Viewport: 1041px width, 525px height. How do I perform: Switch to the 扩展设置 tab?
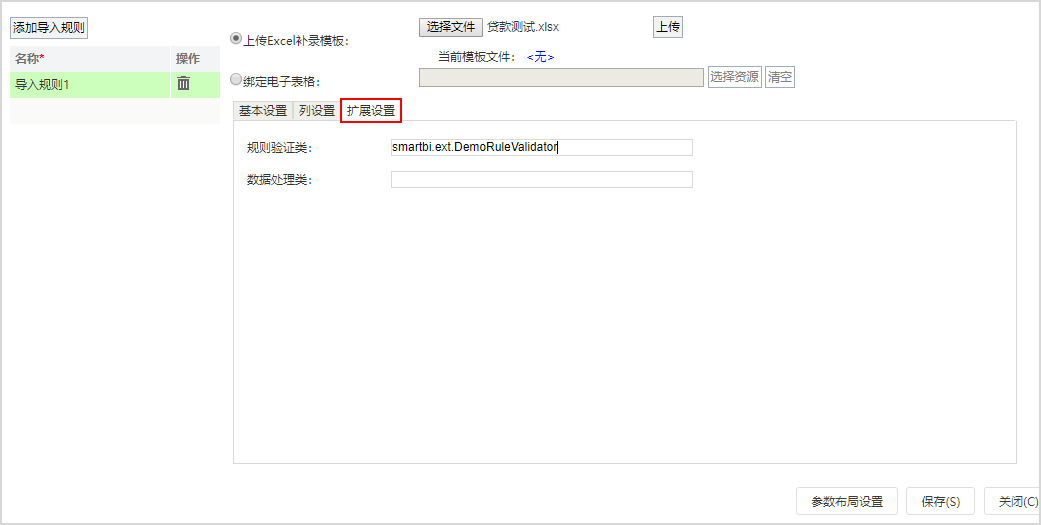click(371, 111)
